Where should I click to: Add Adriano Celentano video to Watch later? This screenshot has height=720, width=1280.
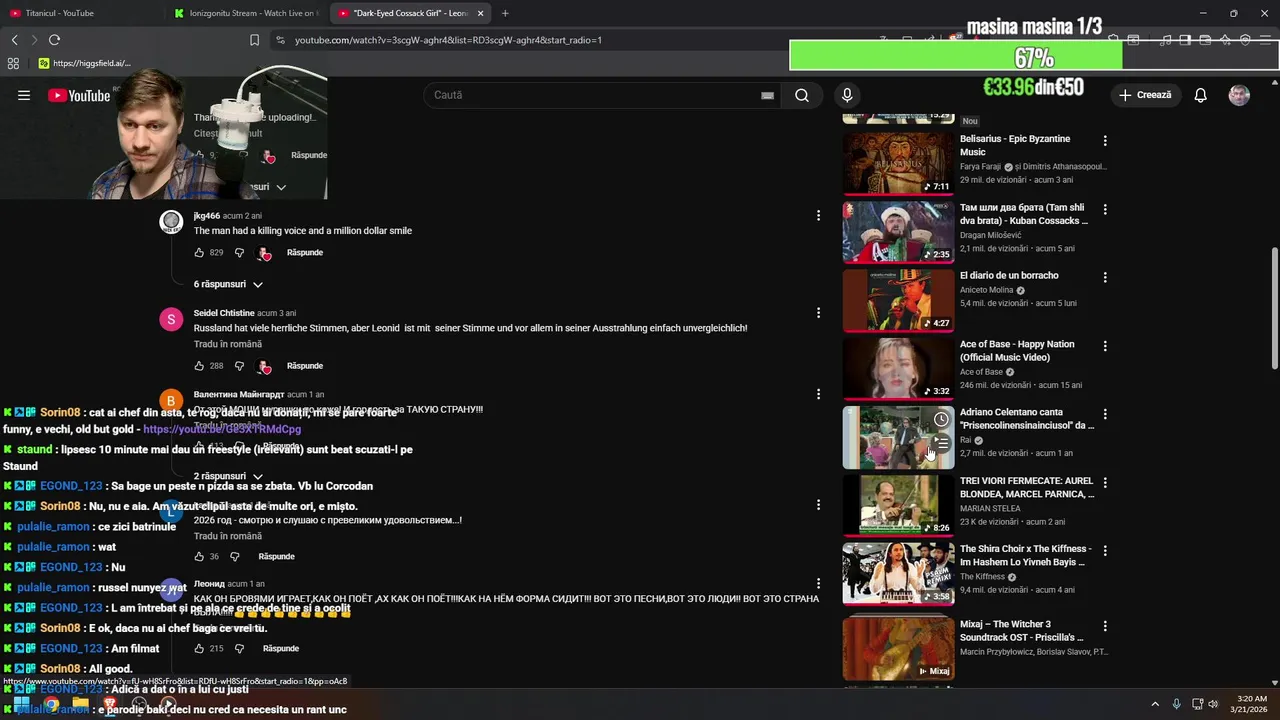coord(941,419)
